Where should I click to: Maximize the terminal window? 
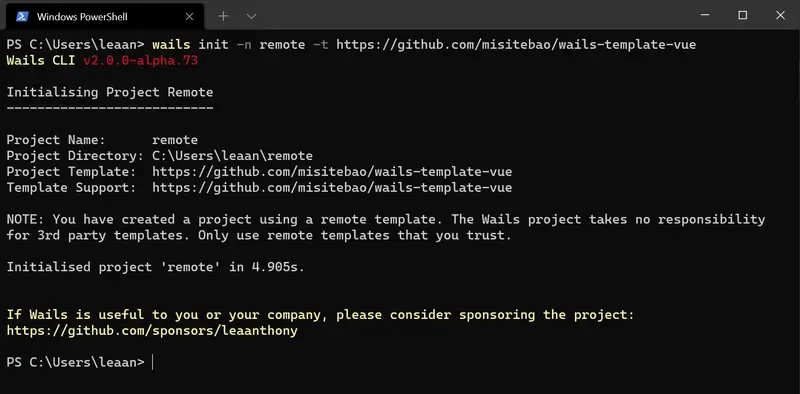tap(743, 15)
